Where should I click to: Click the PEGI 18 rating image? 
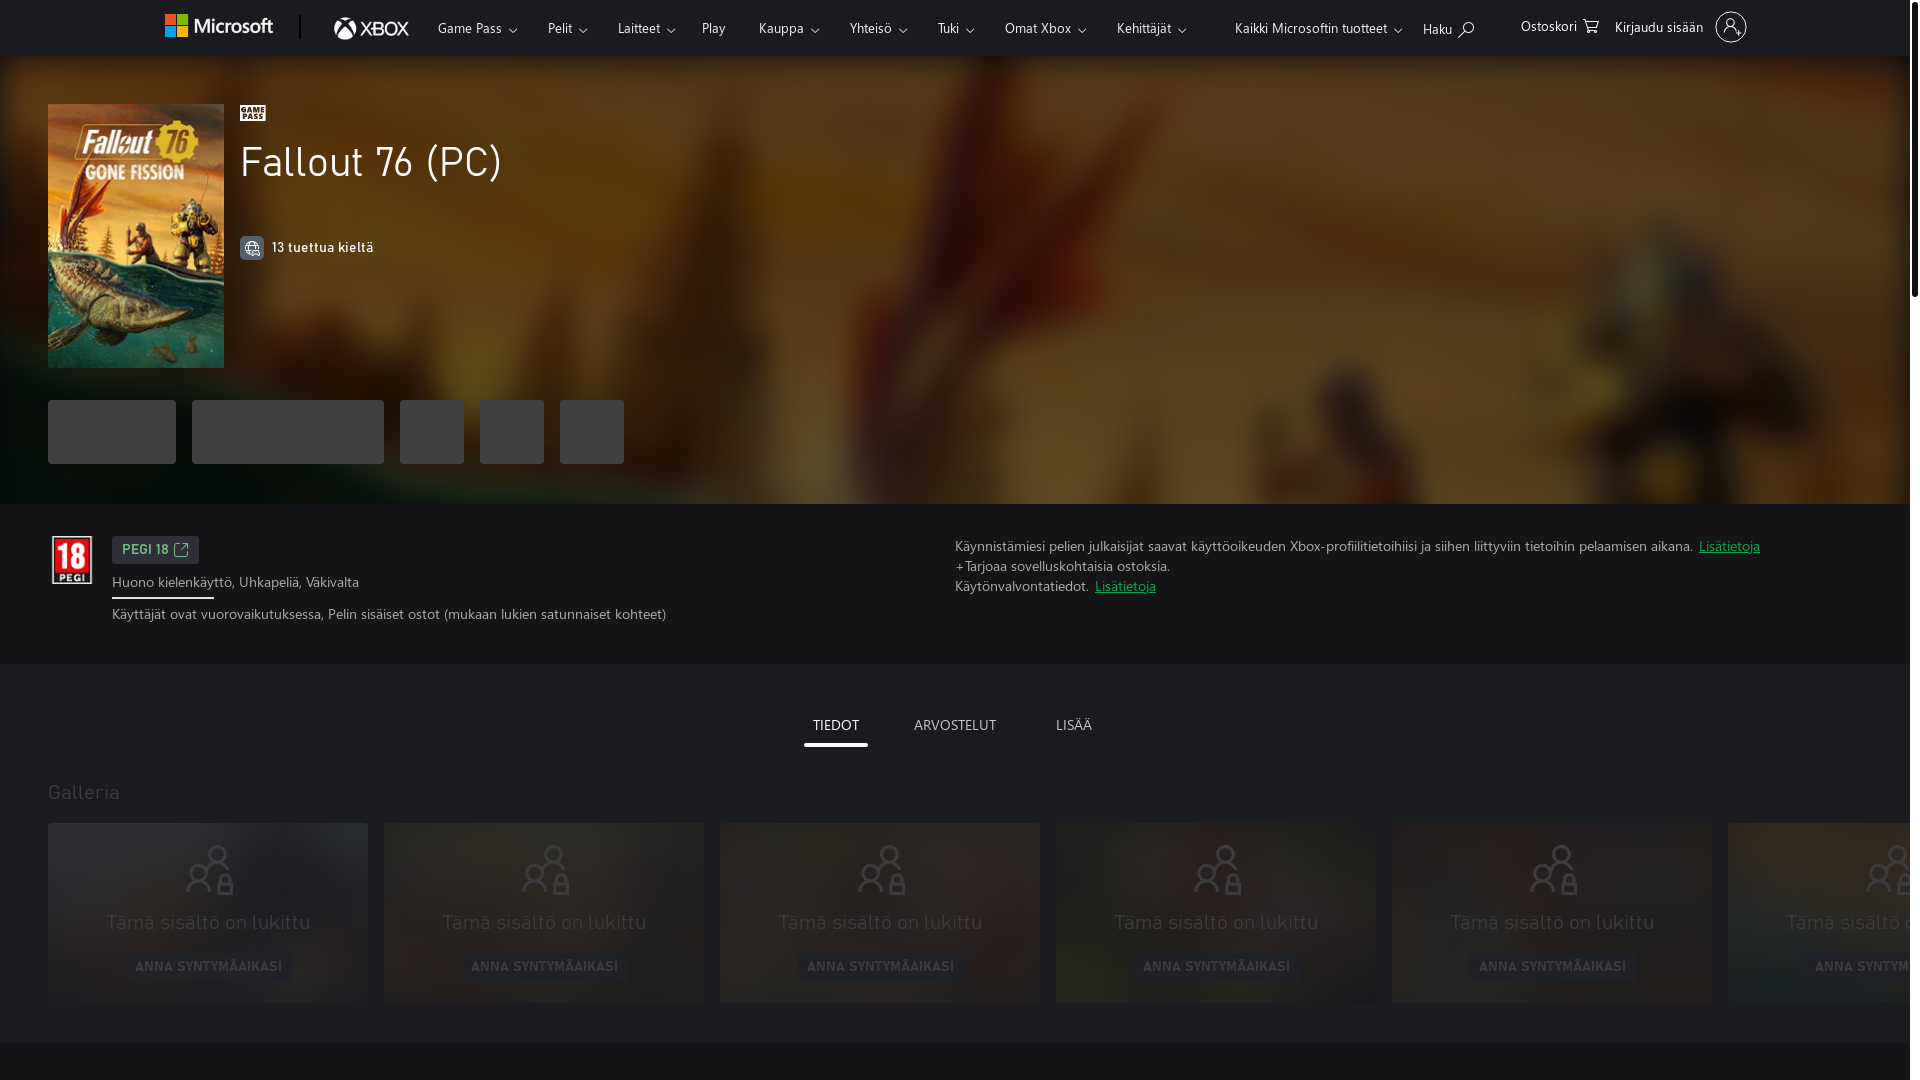72,560
